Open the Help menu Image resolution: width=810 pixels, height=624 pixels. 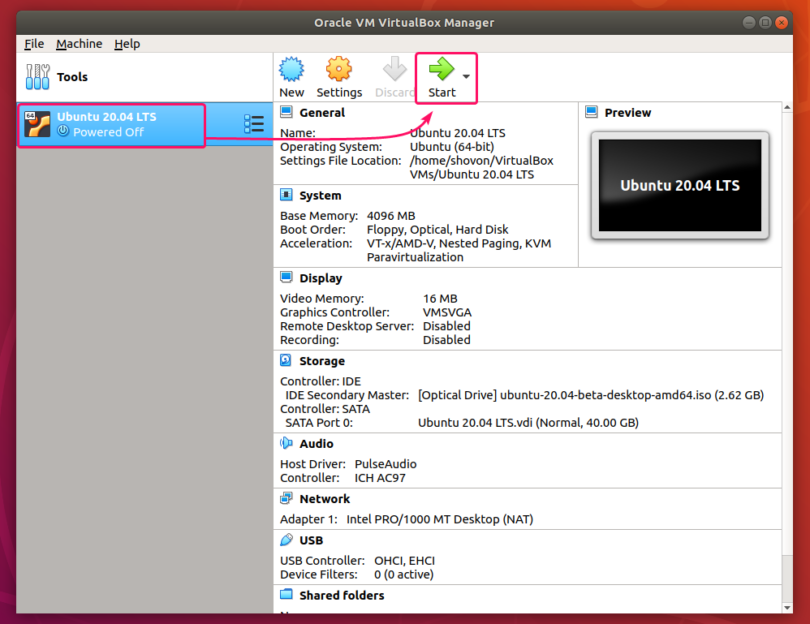click(127, 44)
